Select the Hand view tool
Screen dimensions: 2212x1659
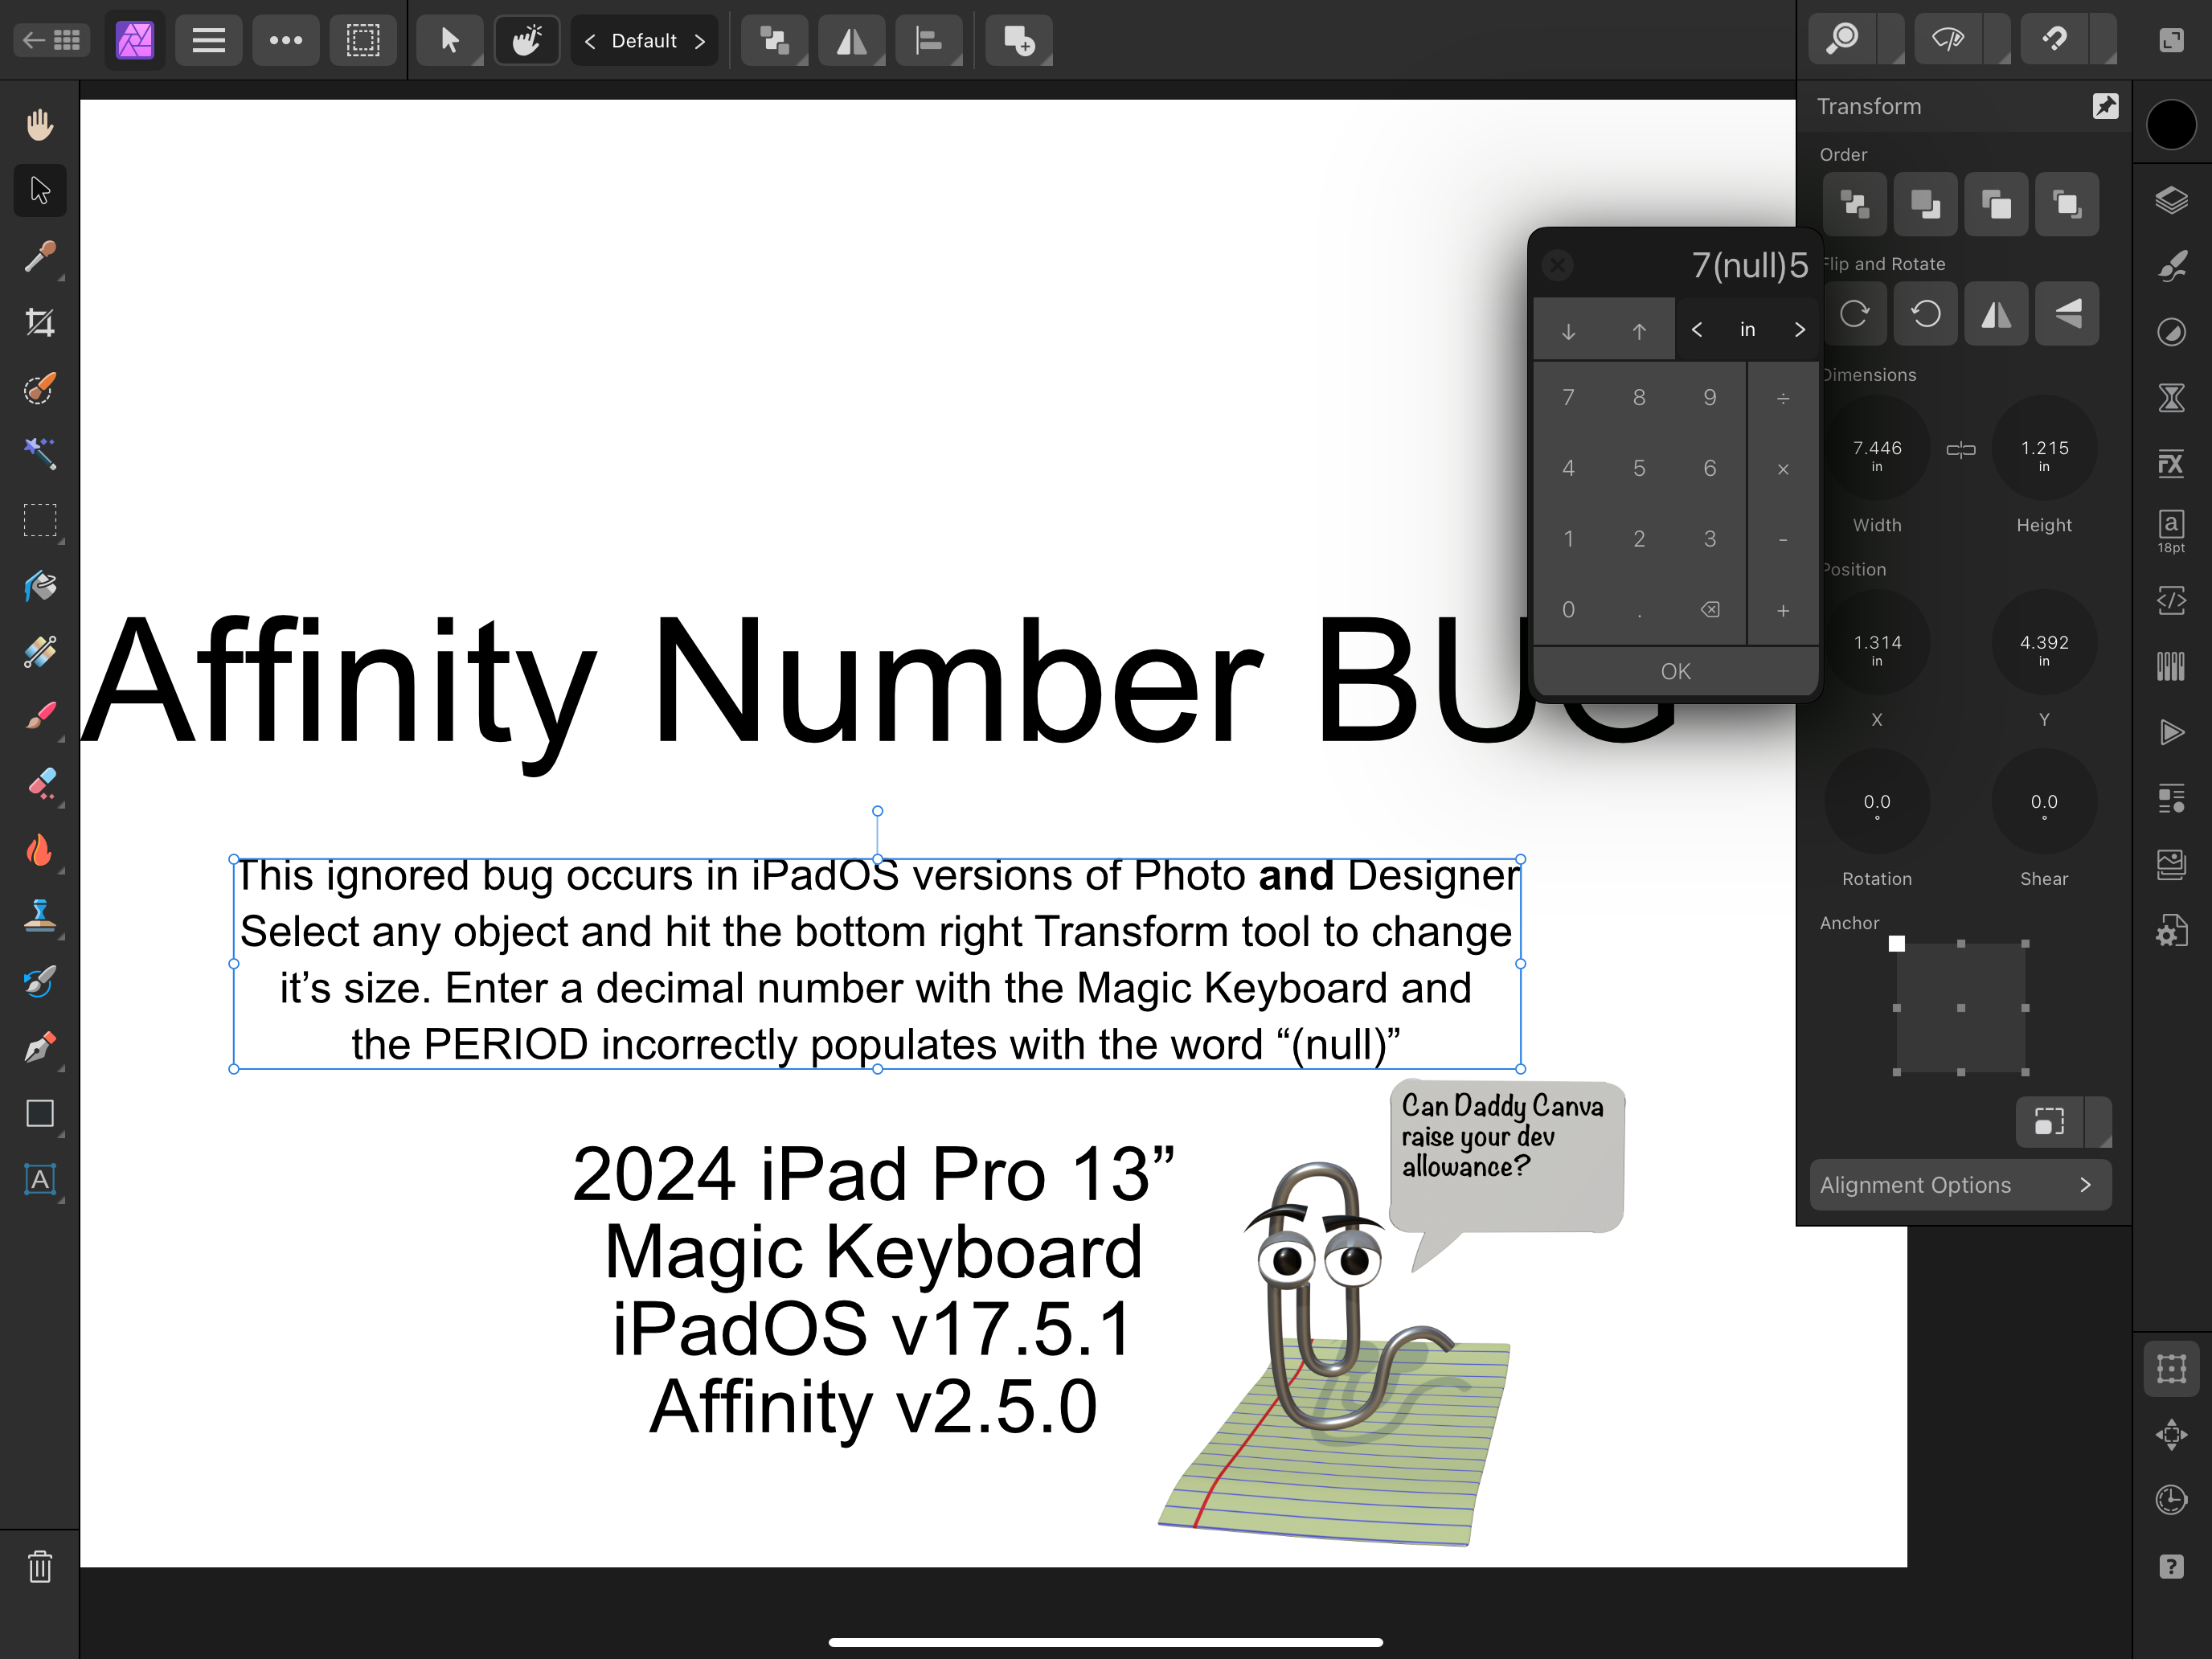point(40,125)
